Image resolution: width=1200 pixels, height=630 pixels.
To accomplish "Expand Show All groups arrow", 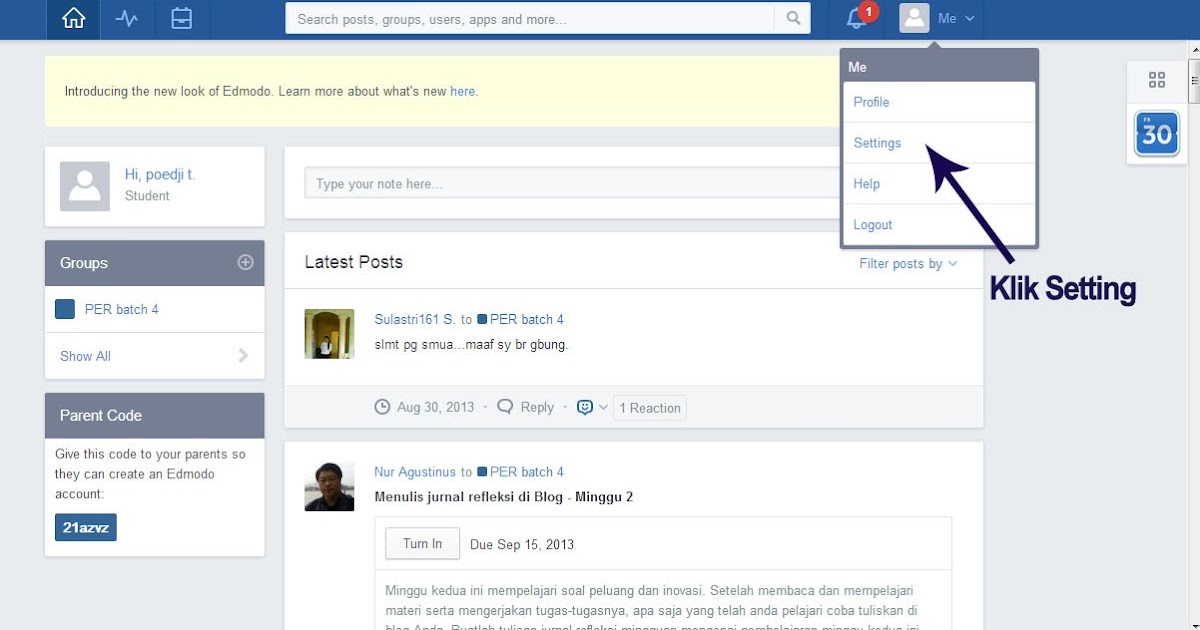I will (243, 355).
